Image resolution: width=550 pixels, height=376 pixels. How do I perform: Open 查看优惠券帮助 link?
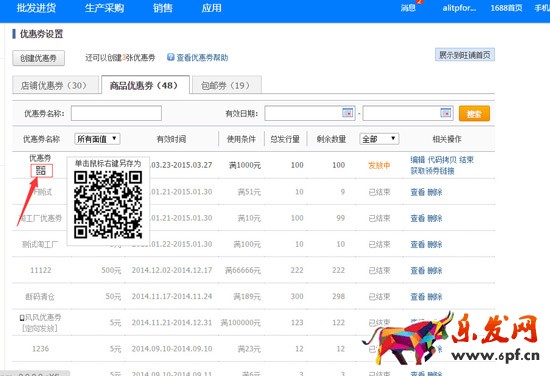pyautogui.click(x=202, y=58)
